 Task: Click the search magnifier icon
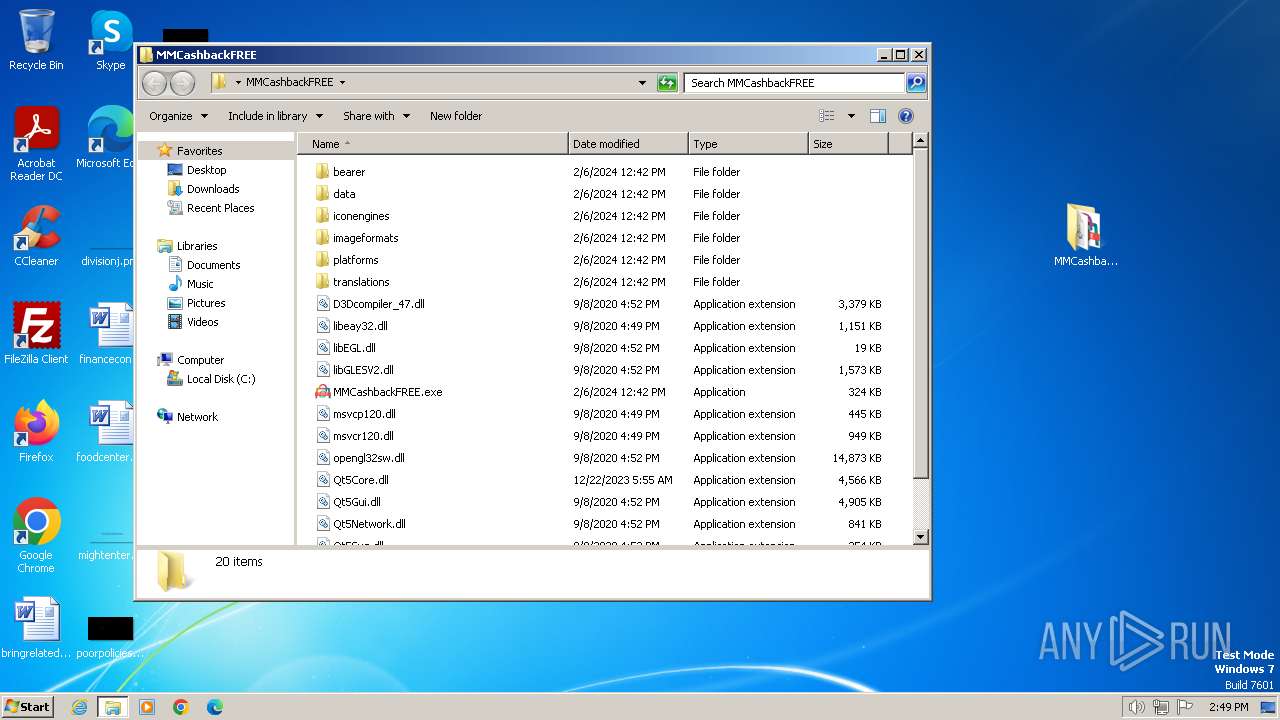click(x=915, y=83)
